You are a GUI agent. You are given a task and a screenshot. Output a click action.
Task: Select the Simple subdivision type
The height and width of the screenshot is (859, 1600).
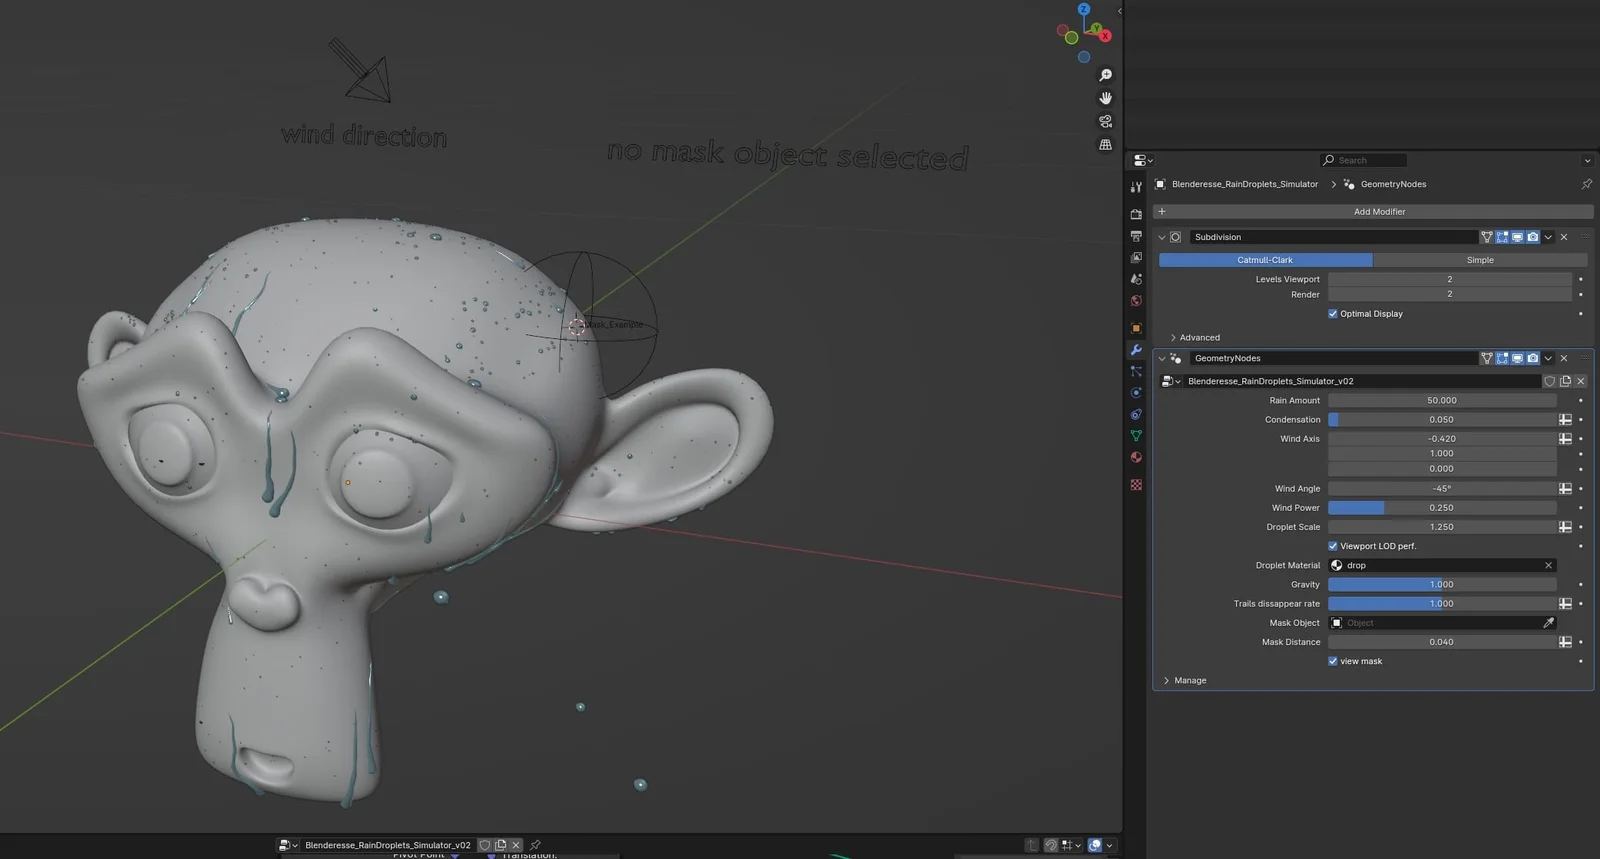click(x=1479, y=260)
